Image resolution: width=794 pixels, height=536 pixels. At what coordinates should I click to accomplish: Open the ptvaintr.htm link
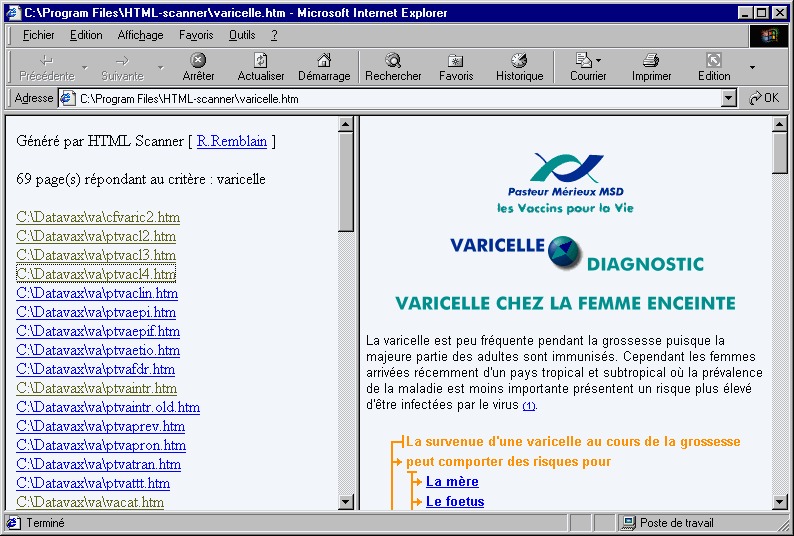coord(96,388)
